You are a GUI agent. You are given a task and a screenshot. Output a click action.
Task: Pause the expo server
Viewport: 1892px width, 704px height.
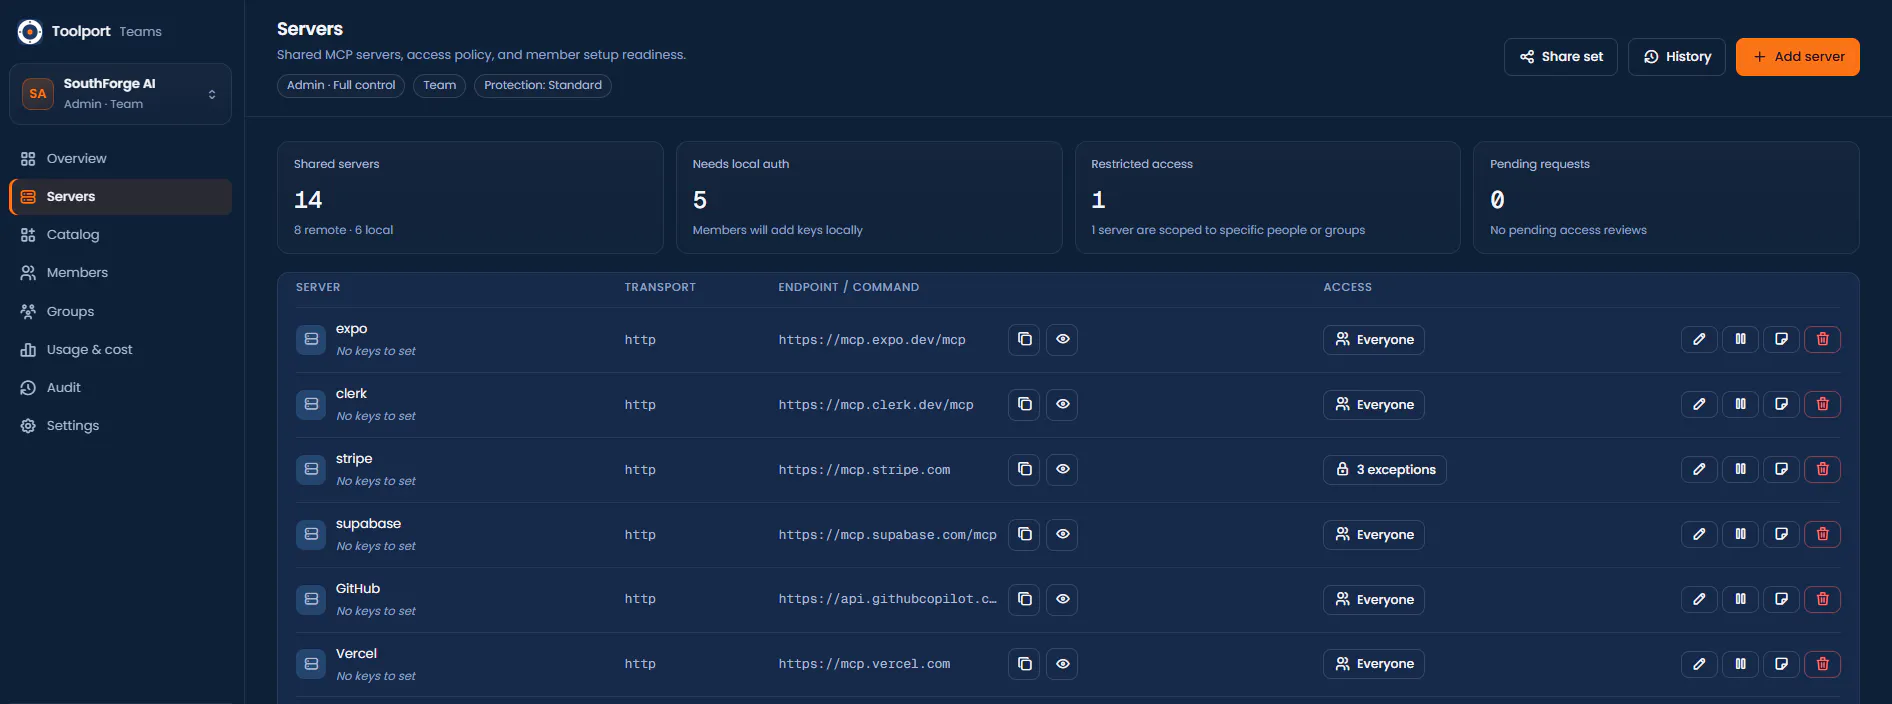(1740, 339)
